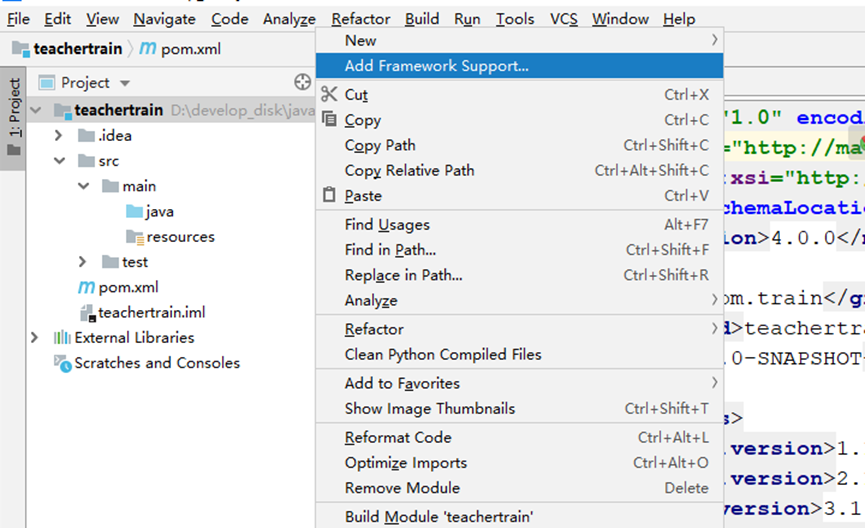This screenshot has height=528, width=865.
Task: Select the java source folder
Action: pos(159,212)
